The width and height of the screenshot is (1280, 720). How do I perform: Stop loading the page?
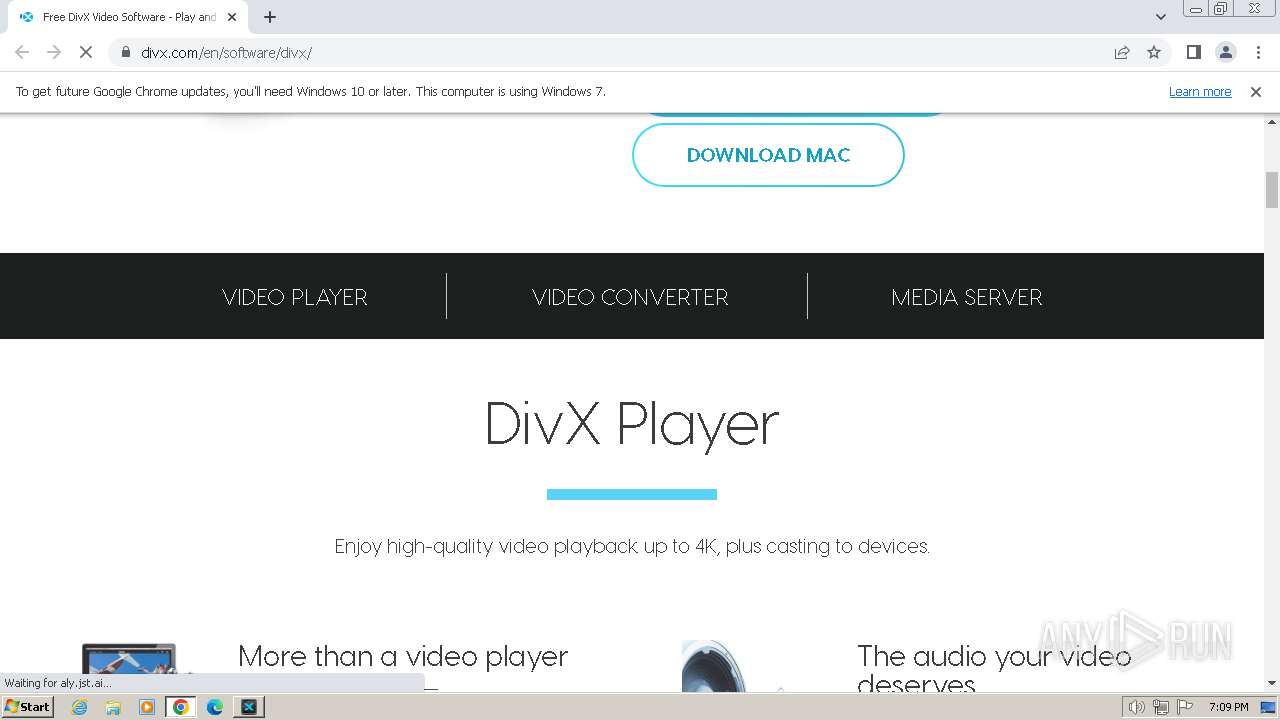tap(86, 52)
